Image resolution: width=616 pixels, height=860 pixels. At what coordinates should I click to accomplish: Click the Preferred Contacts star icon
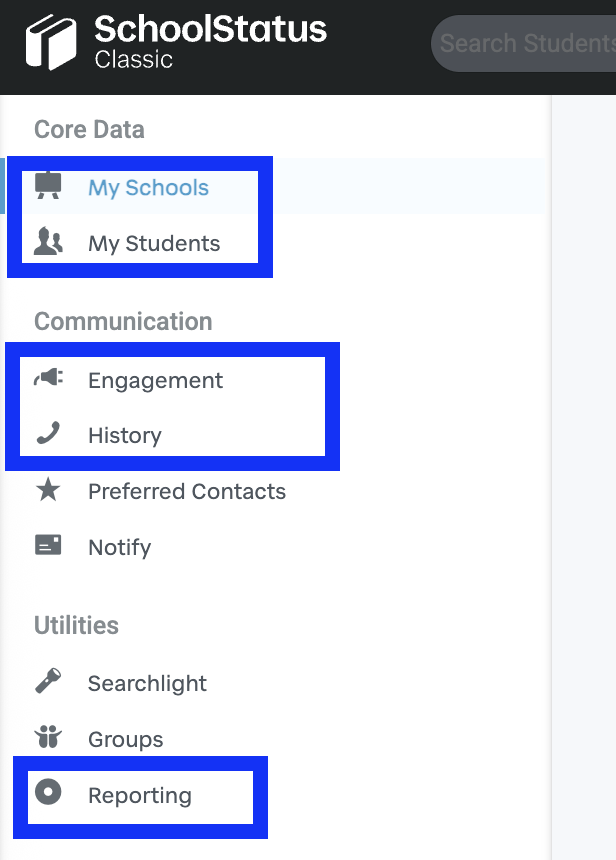(x=48, y=491)
